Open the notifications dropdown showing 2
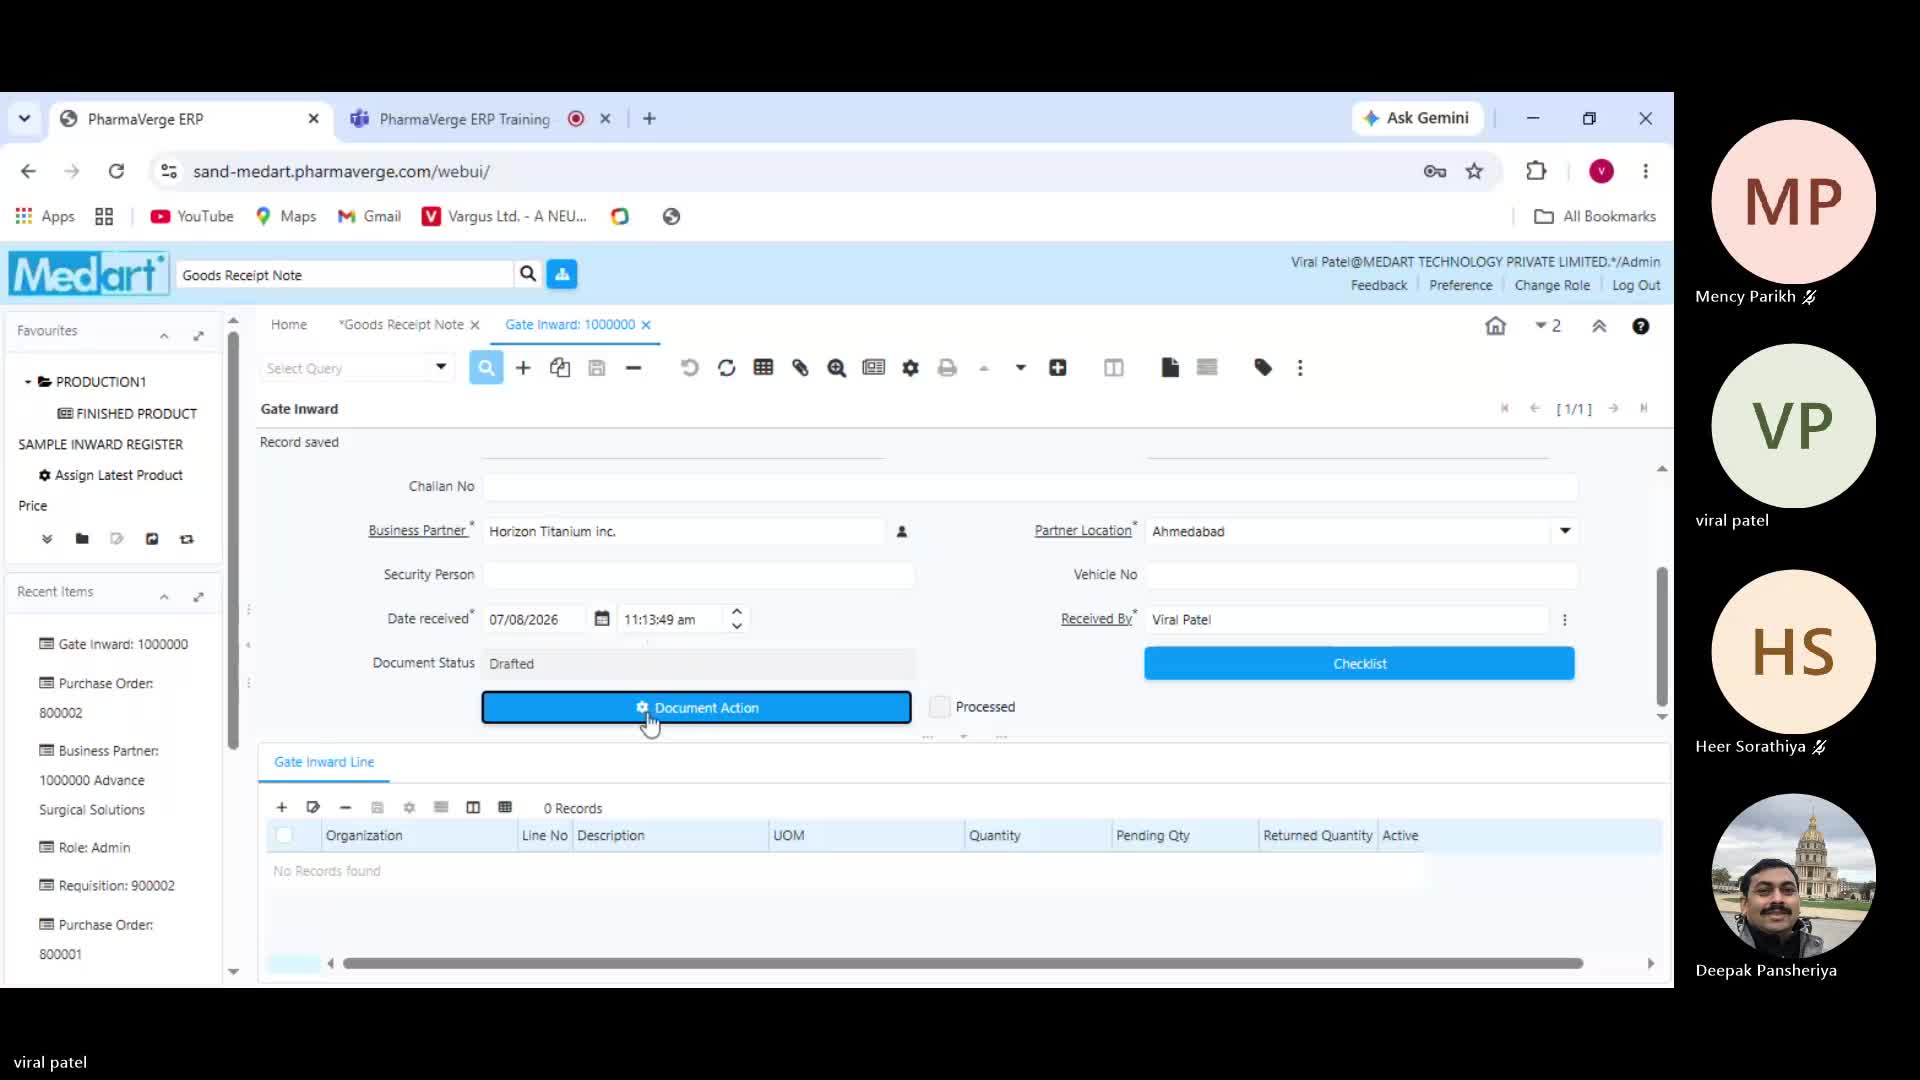 [x=1548, y=326]
